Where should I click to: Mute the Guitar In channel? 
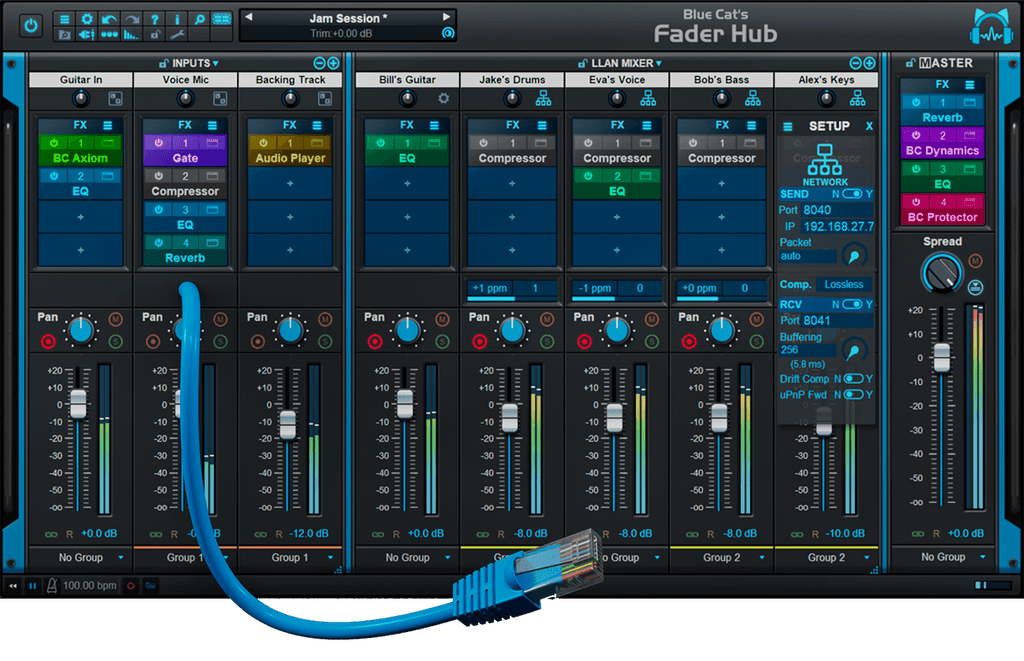coord(116,319)
